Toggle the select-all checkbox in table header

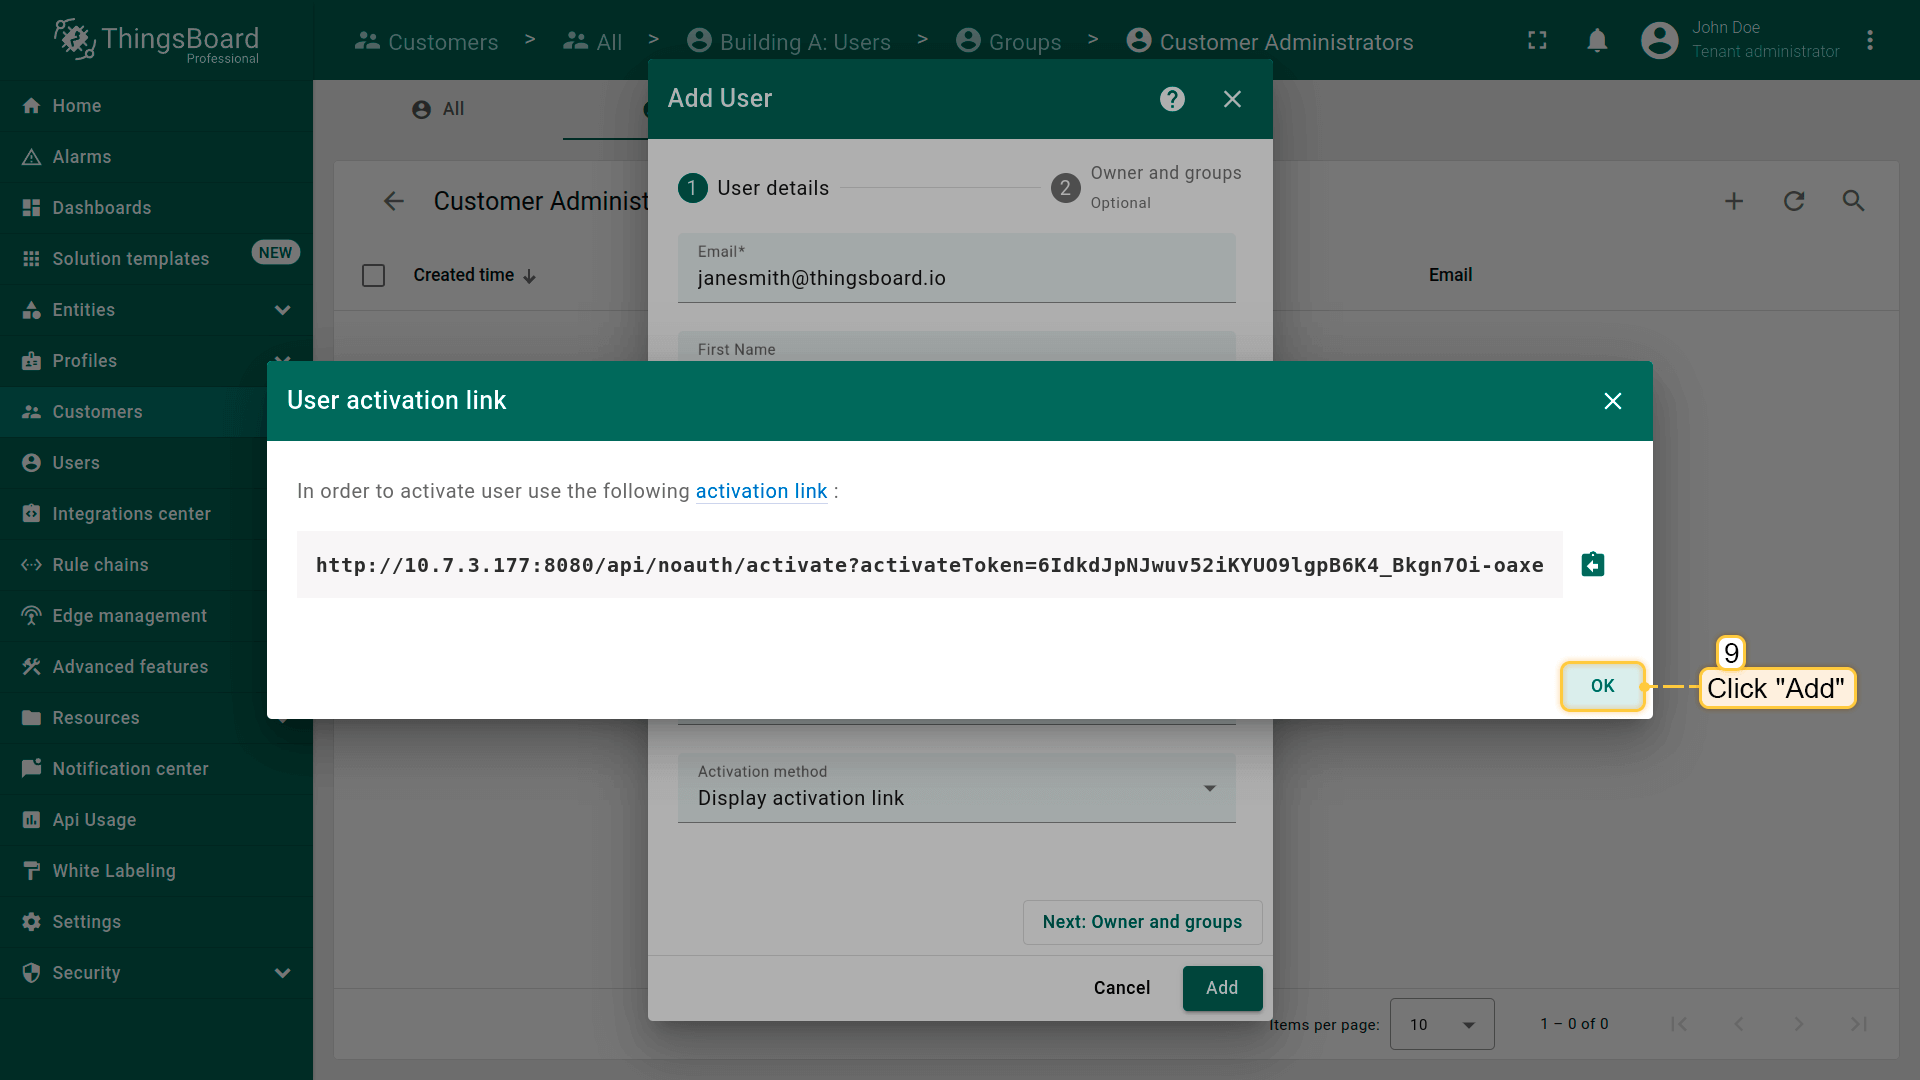pyautogui.click(x=373, y=275)
